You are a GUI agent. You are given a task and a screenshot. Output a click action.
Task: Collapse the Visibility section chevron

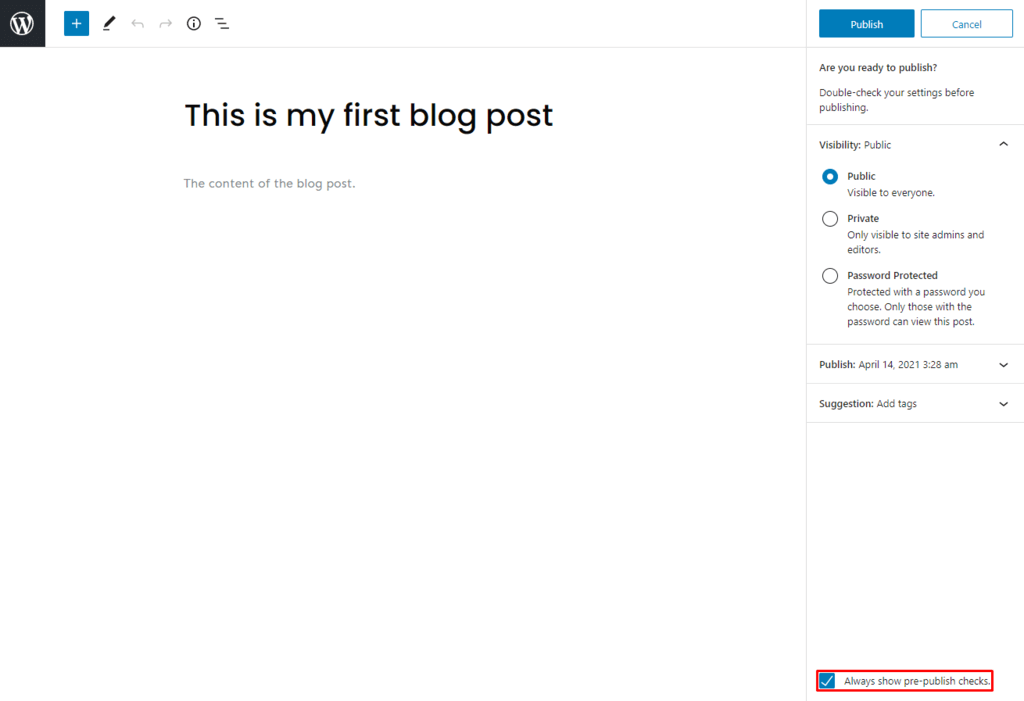[x=1003, y=145]
